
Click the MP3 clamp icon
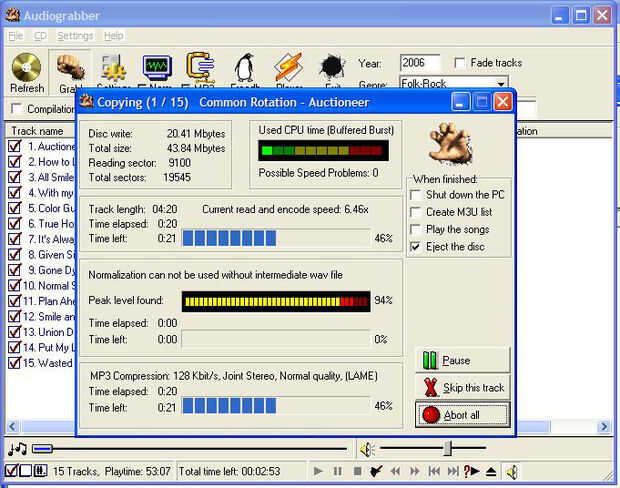(200, 66)
